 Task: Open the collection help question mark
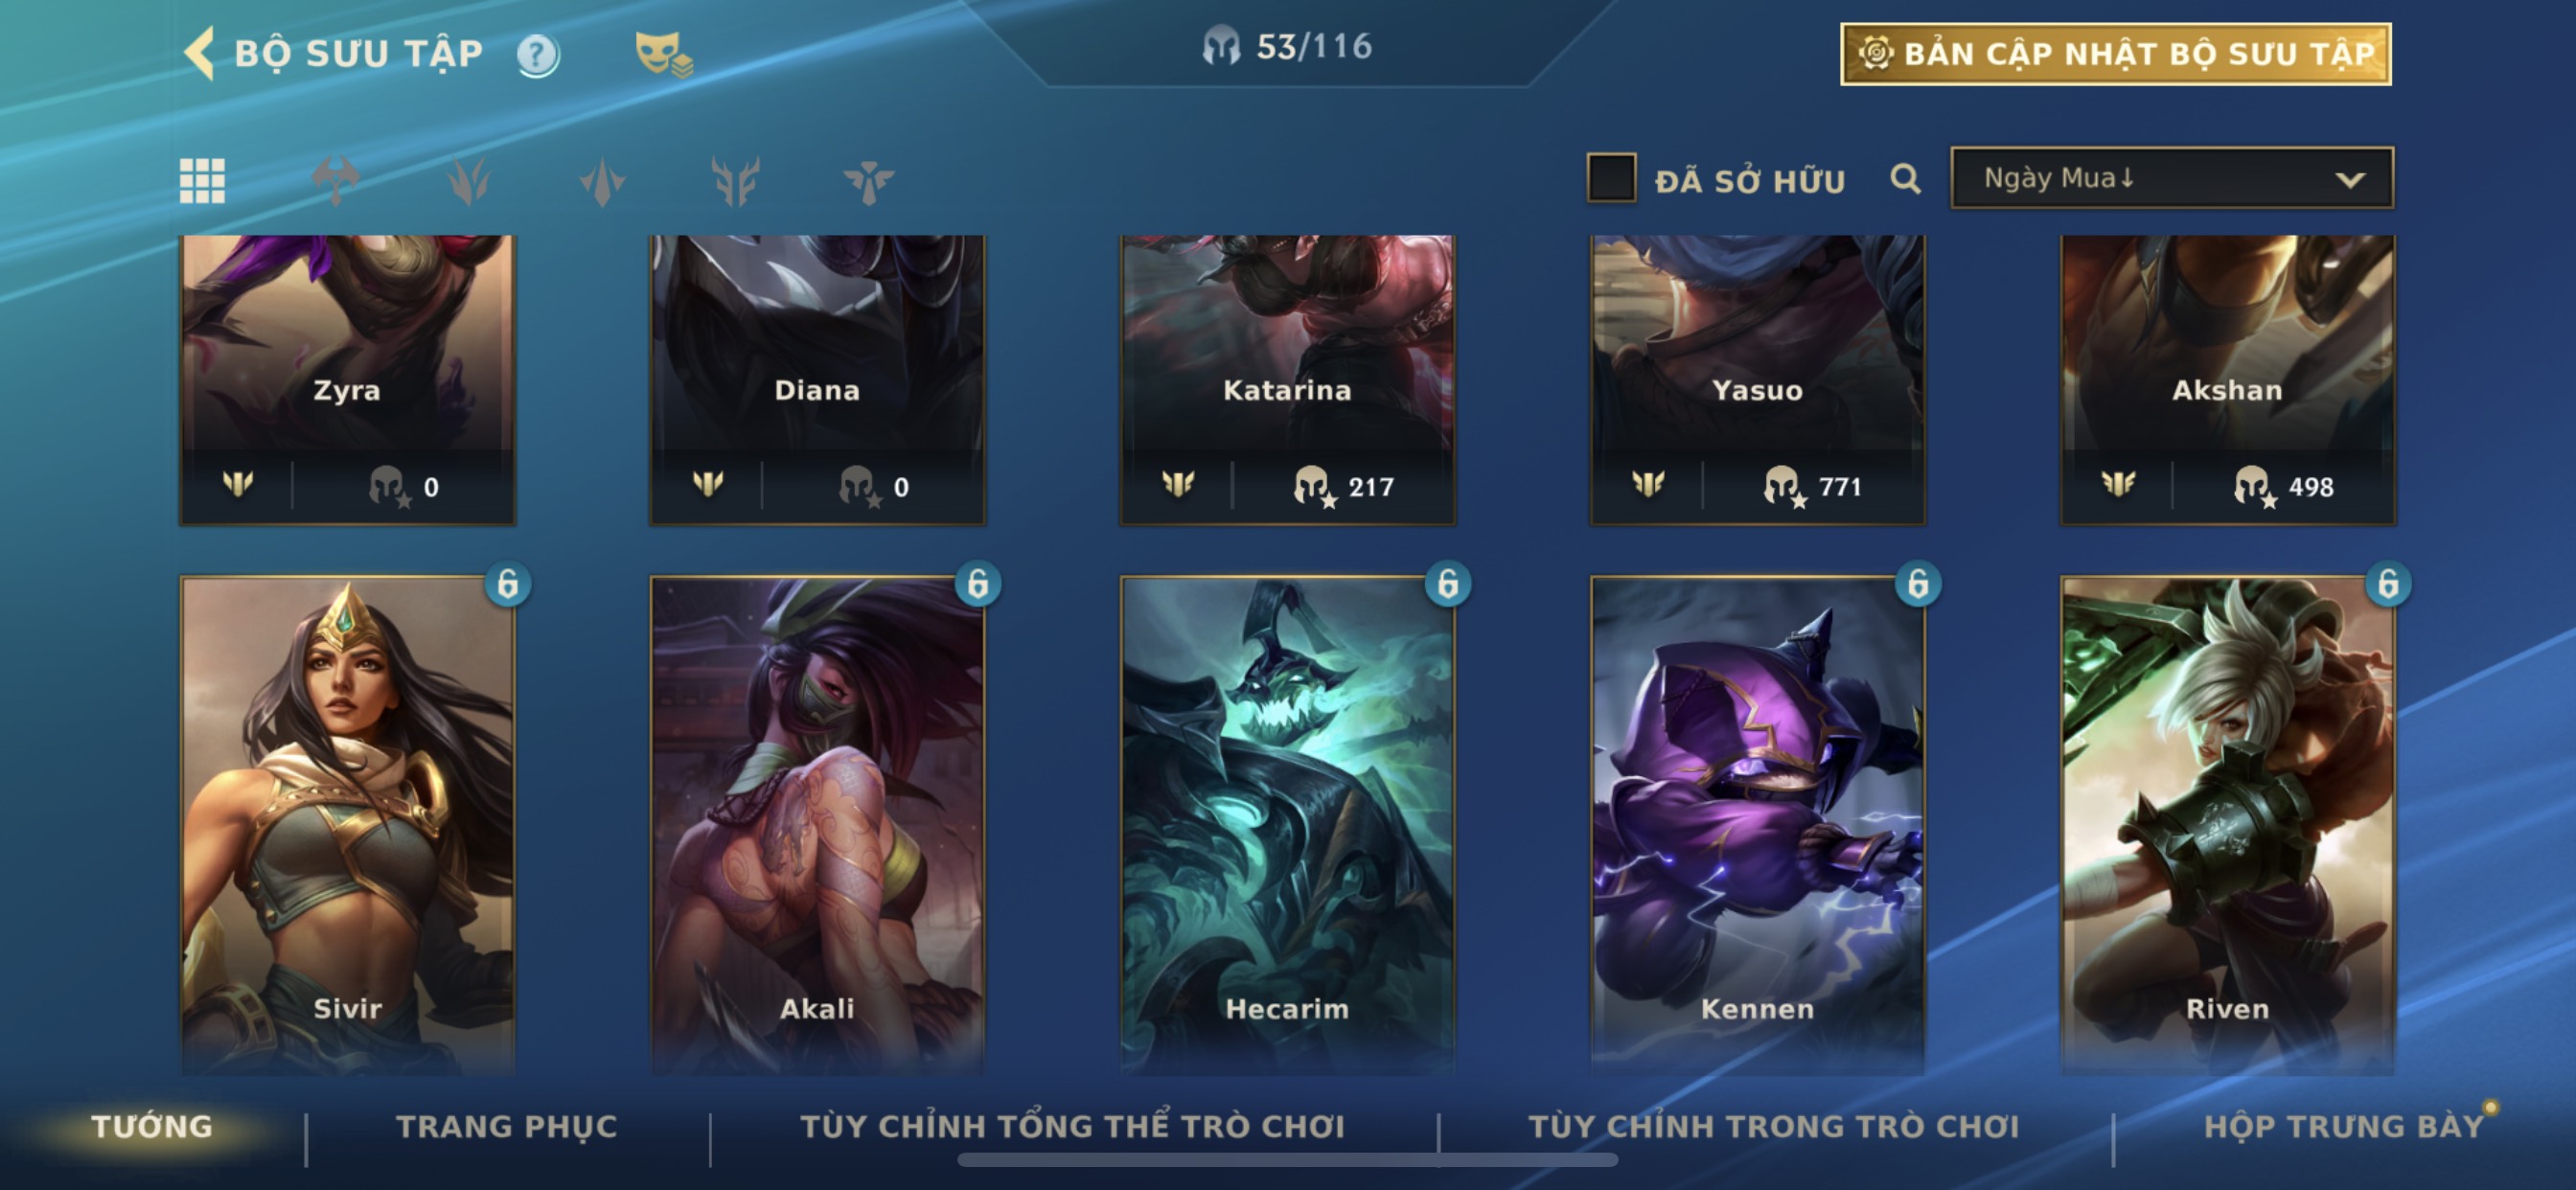pos(538,54)
